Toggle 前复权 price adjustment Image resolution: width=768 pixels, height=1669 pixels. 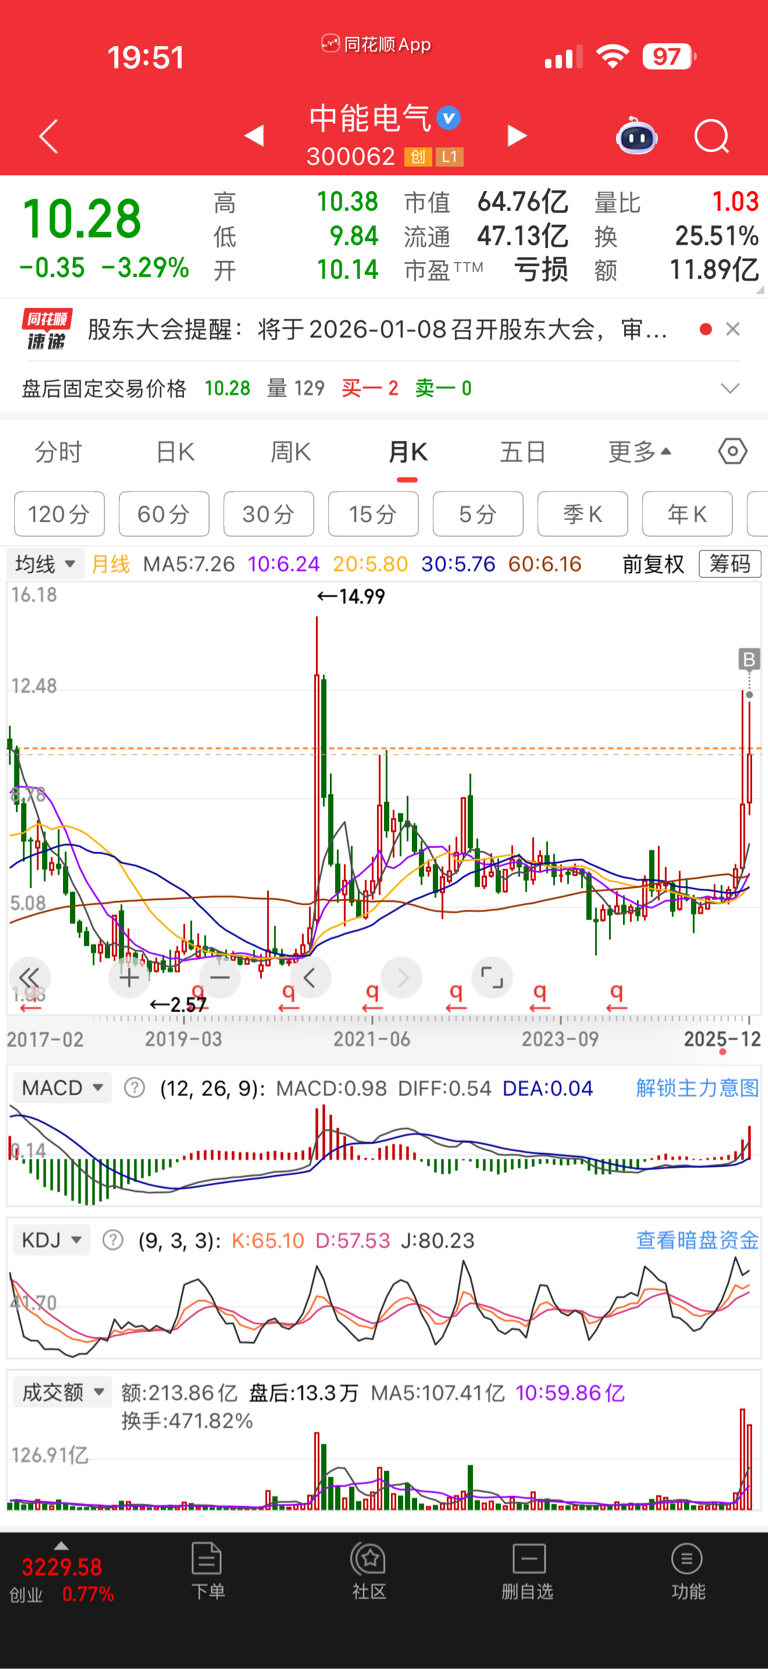(x=653, y=564)
